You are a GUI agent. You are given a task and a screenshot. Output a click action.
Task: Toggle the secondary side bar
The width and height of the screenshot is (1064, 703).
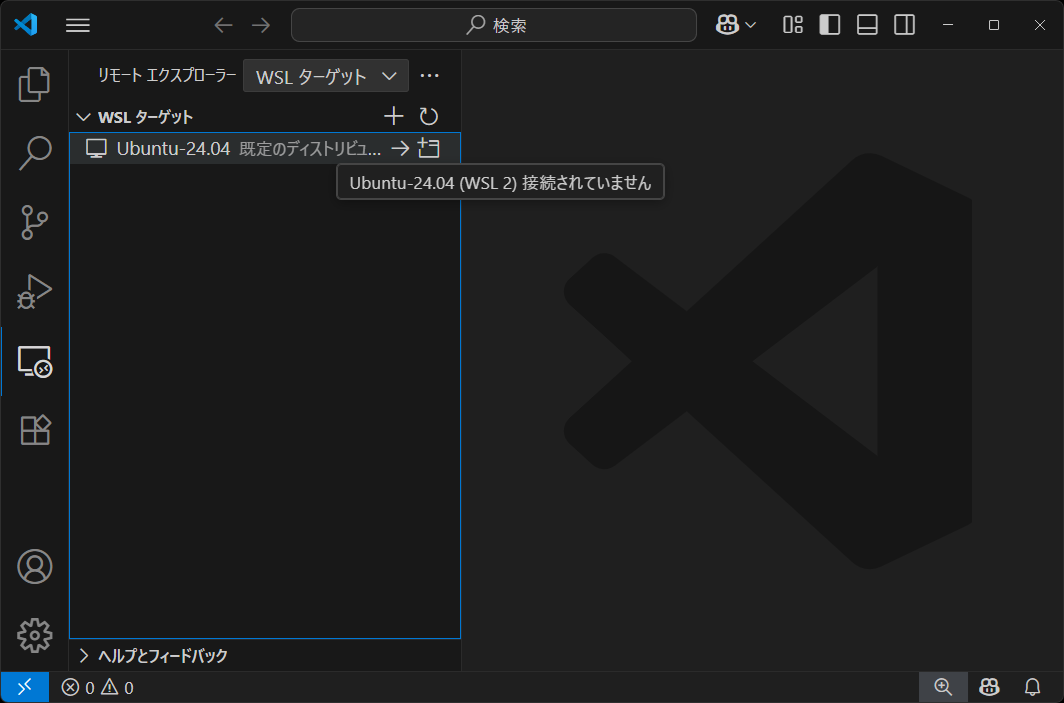(x=905, y=25)
